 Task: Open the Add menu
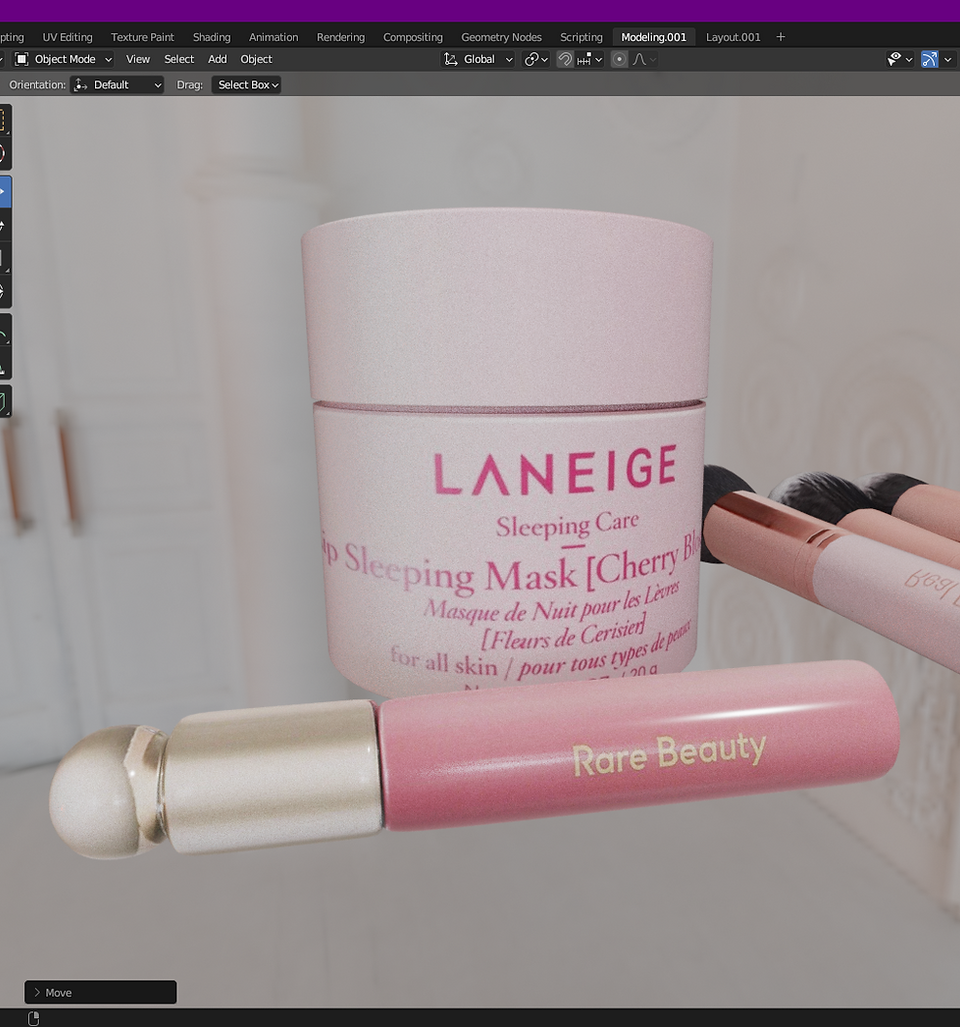click(217, 59)
